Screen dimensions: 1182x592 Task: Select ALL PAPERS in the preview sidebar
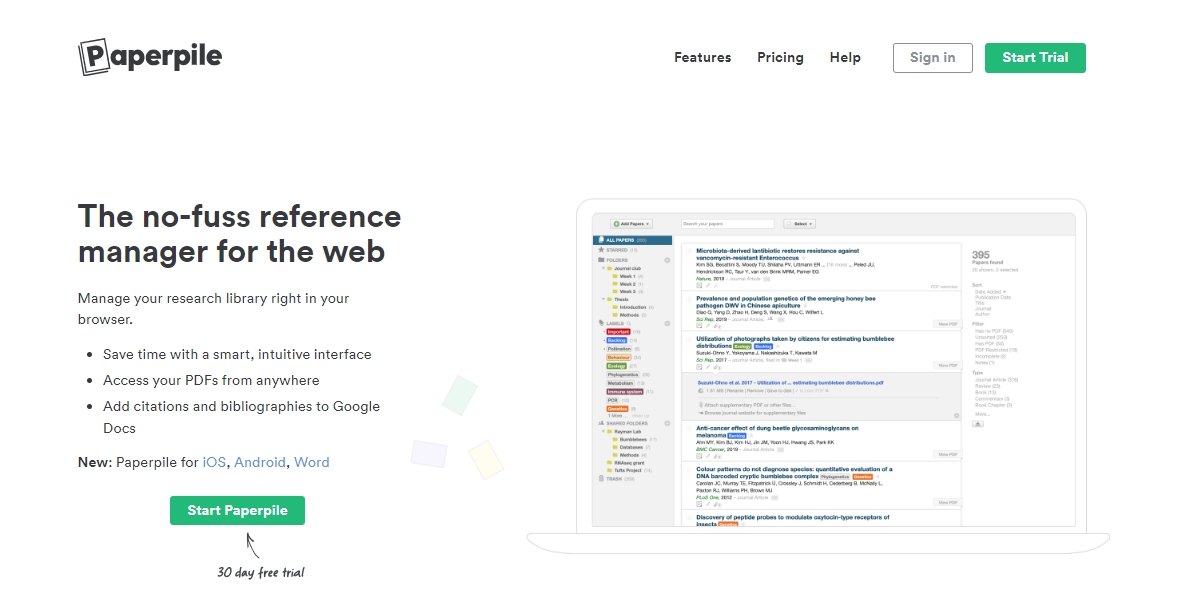point(632,240)
